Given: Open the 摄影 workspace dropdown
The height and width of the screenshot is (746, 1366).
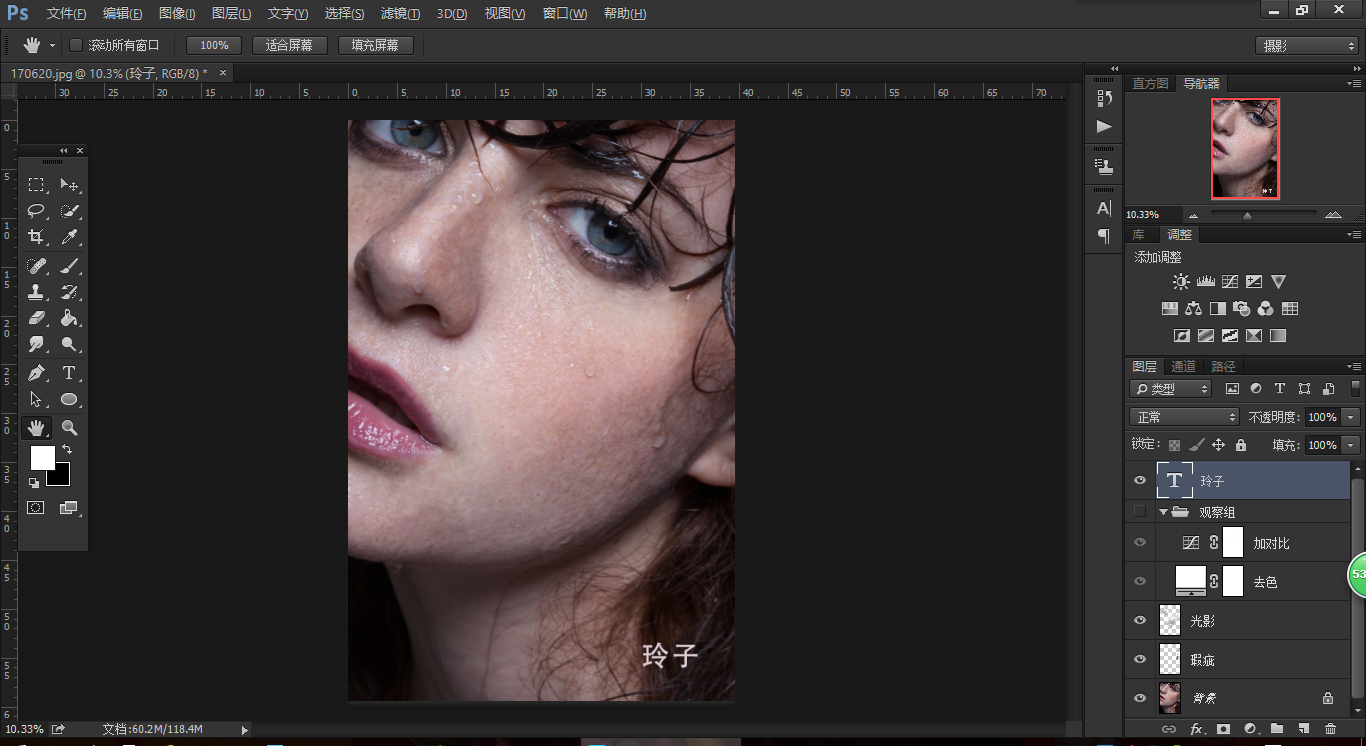Looking at the screenshot, I should [x=1306, y=46].
